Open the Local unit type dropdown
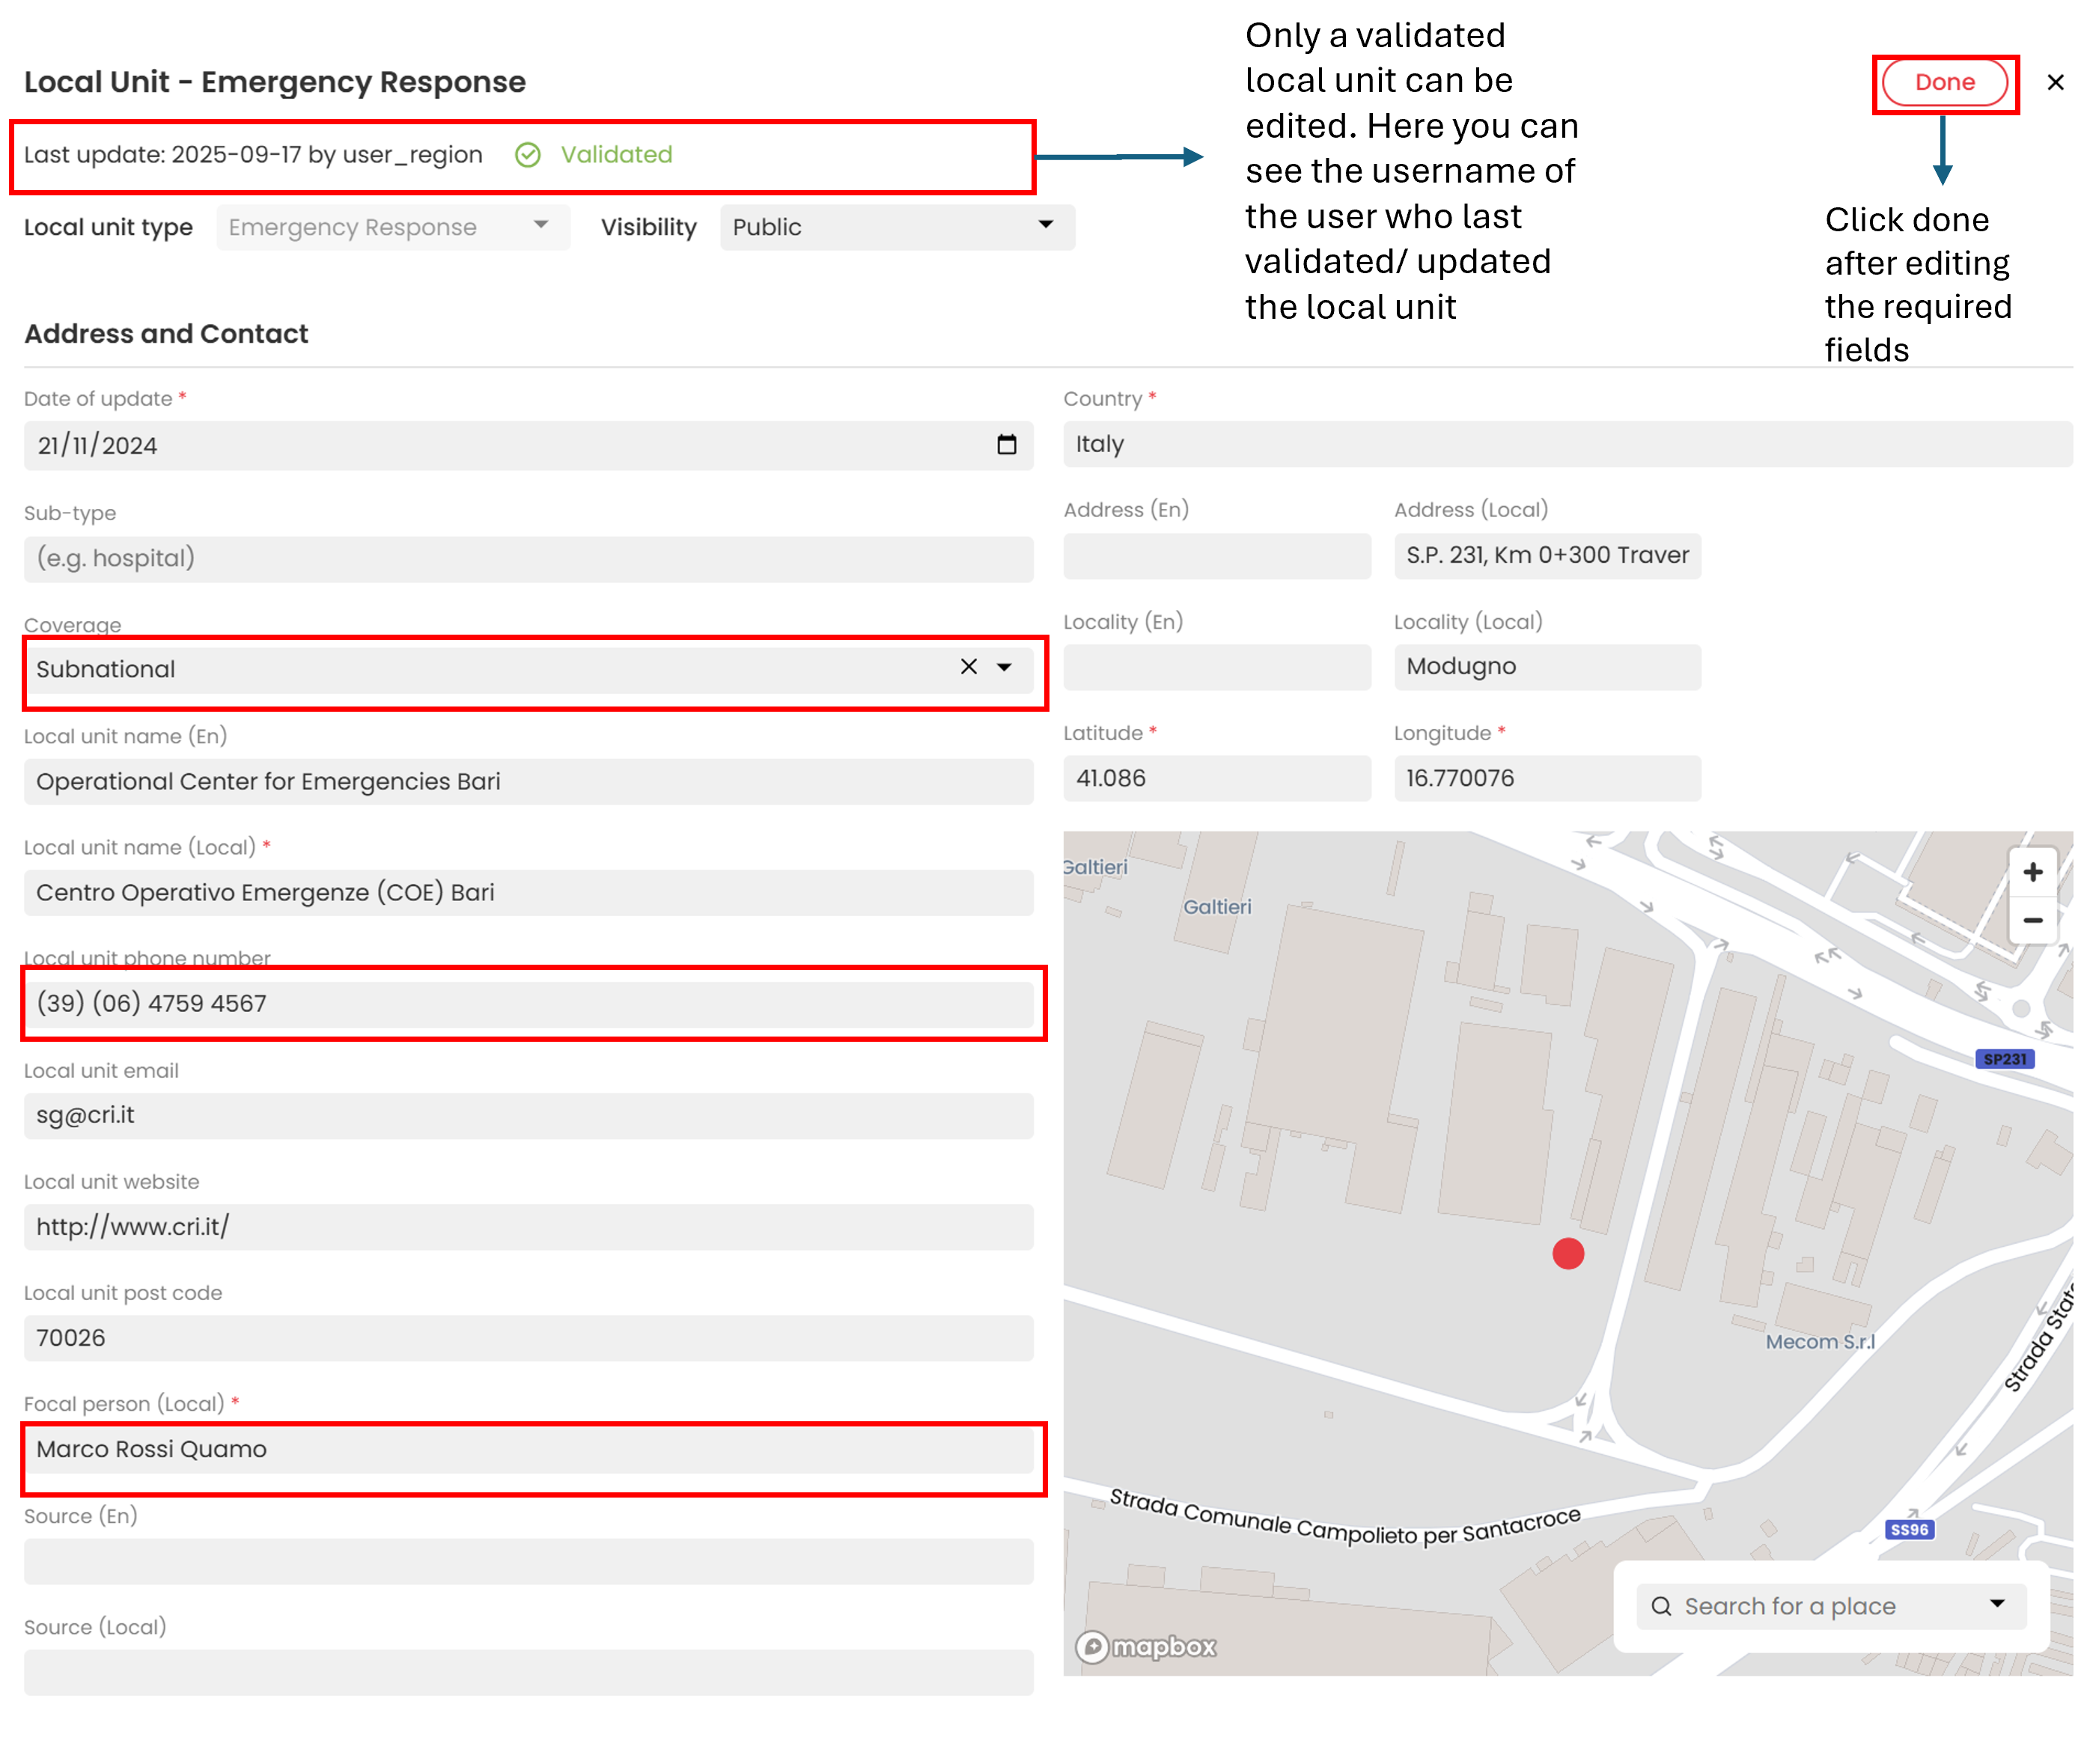Image resolution: width=2090 pixels, height=1764 pixels. click(x=393, y=227)
